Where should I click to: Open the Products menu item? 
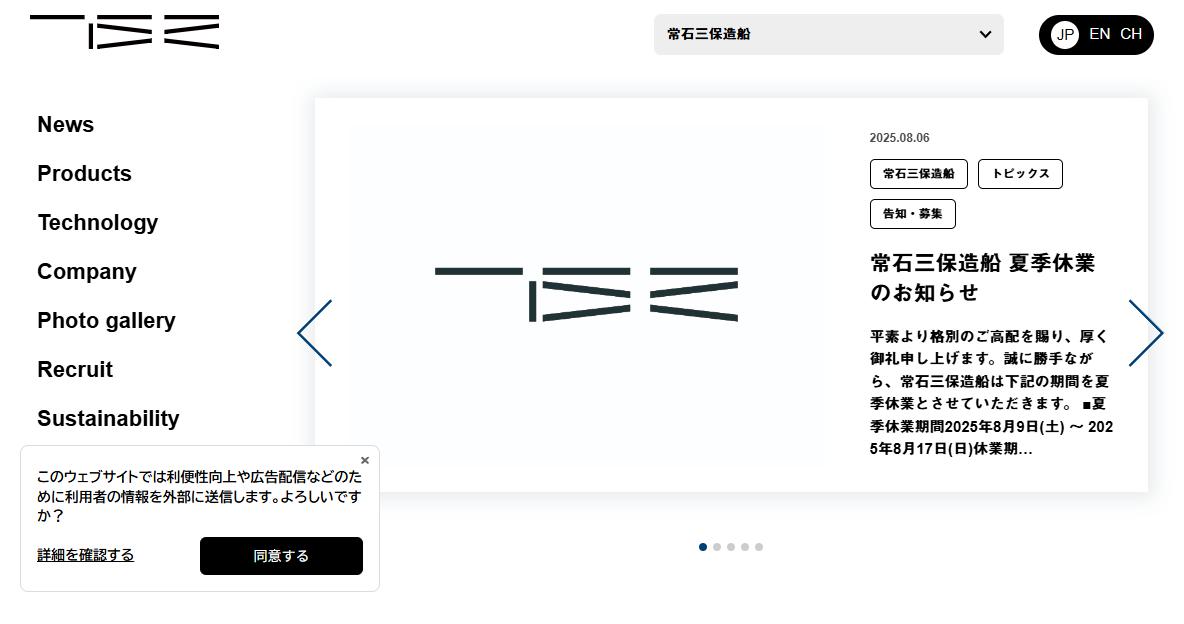(85, 174)
